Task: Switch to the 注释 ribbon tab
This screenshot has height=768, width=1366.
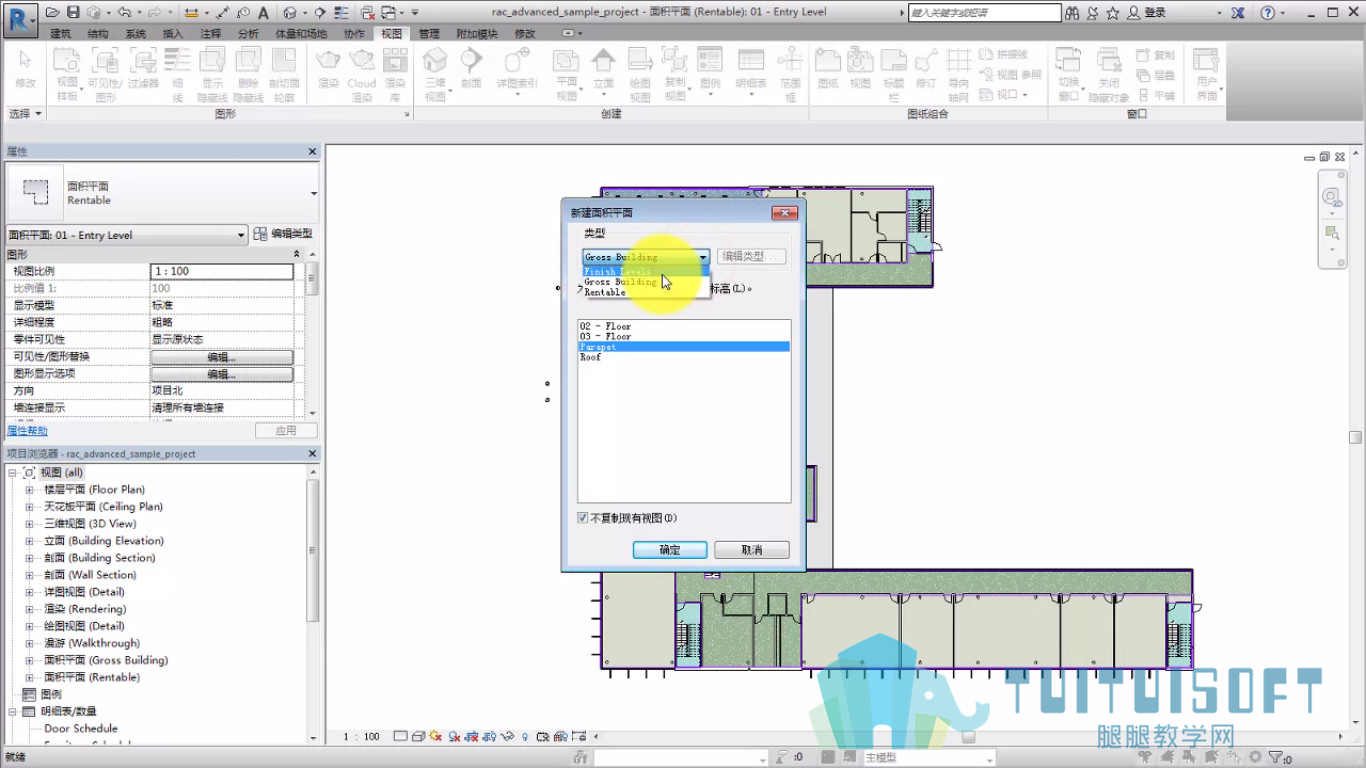Action: coord(211,33)
